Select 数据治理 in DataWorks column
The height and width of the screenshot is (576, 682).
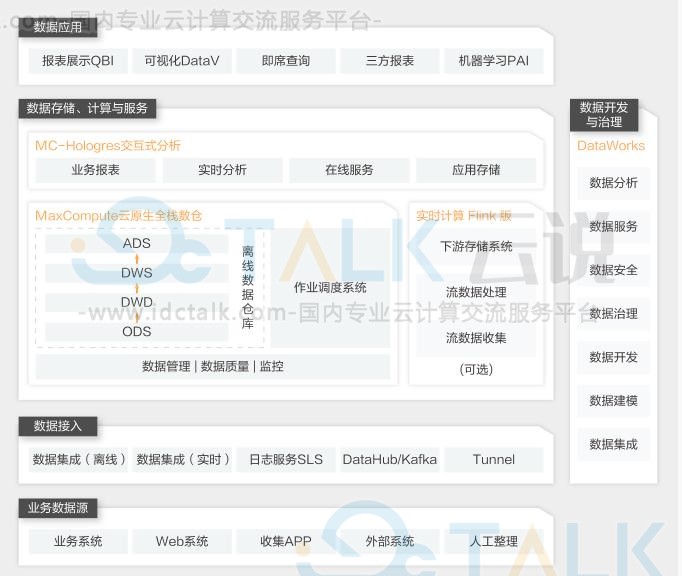coord(613,314)
